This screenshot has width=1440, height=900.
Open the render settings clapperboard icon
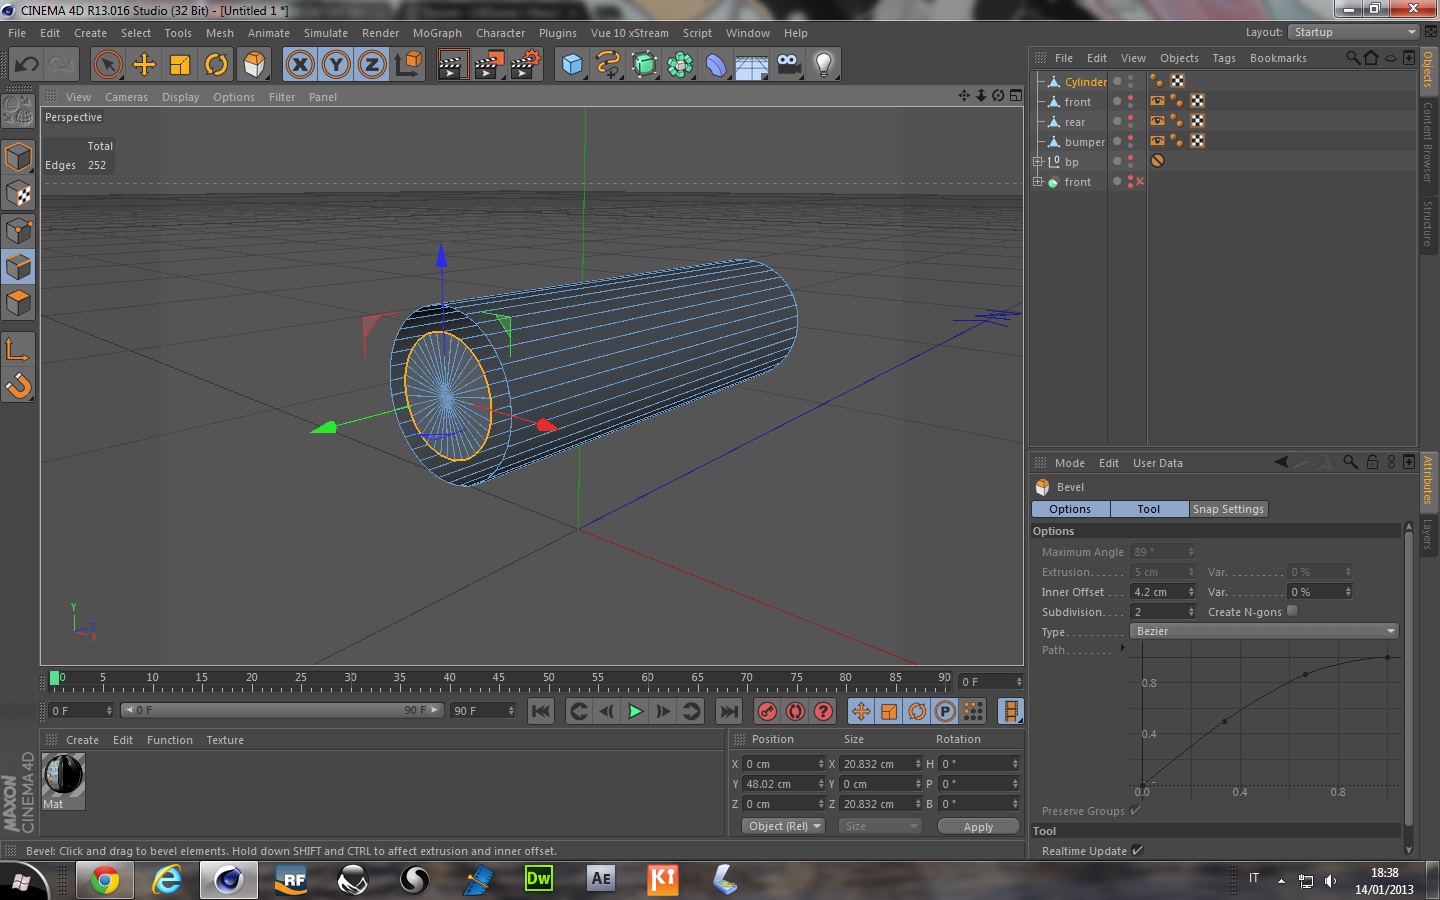point(524,65)
